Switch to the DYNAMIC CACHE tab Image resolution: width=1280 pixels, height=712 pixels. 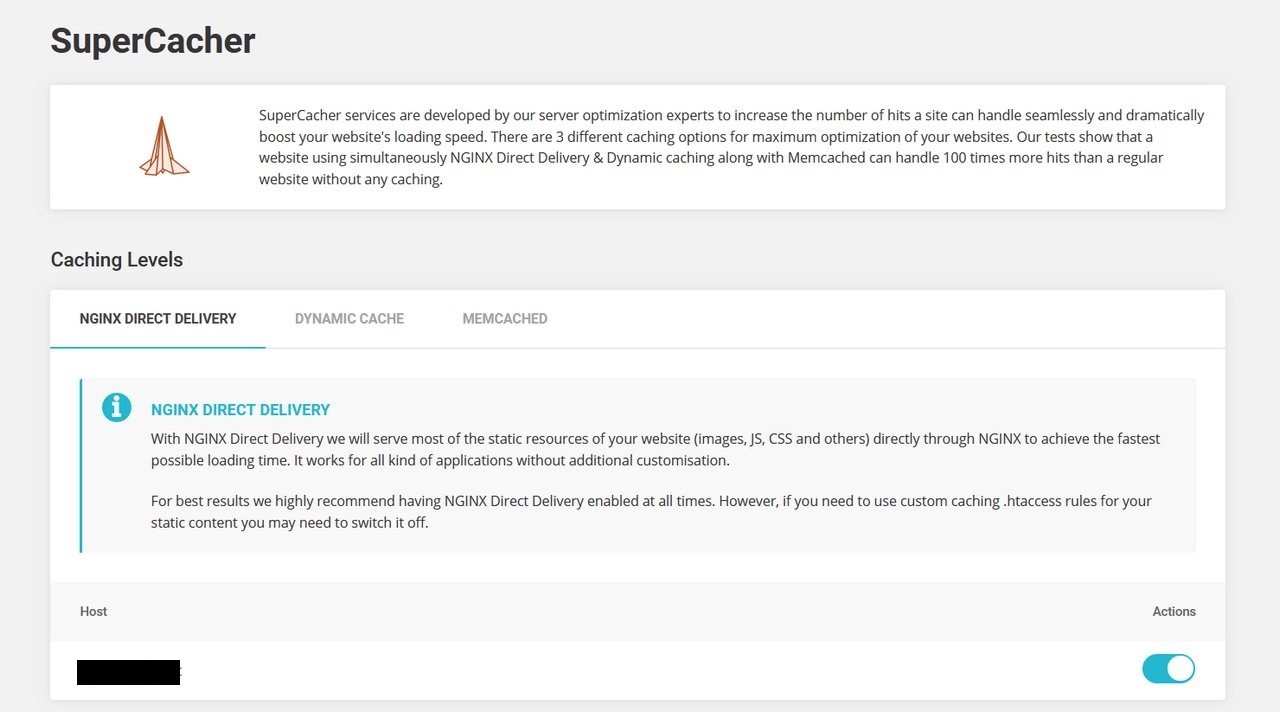349,319
